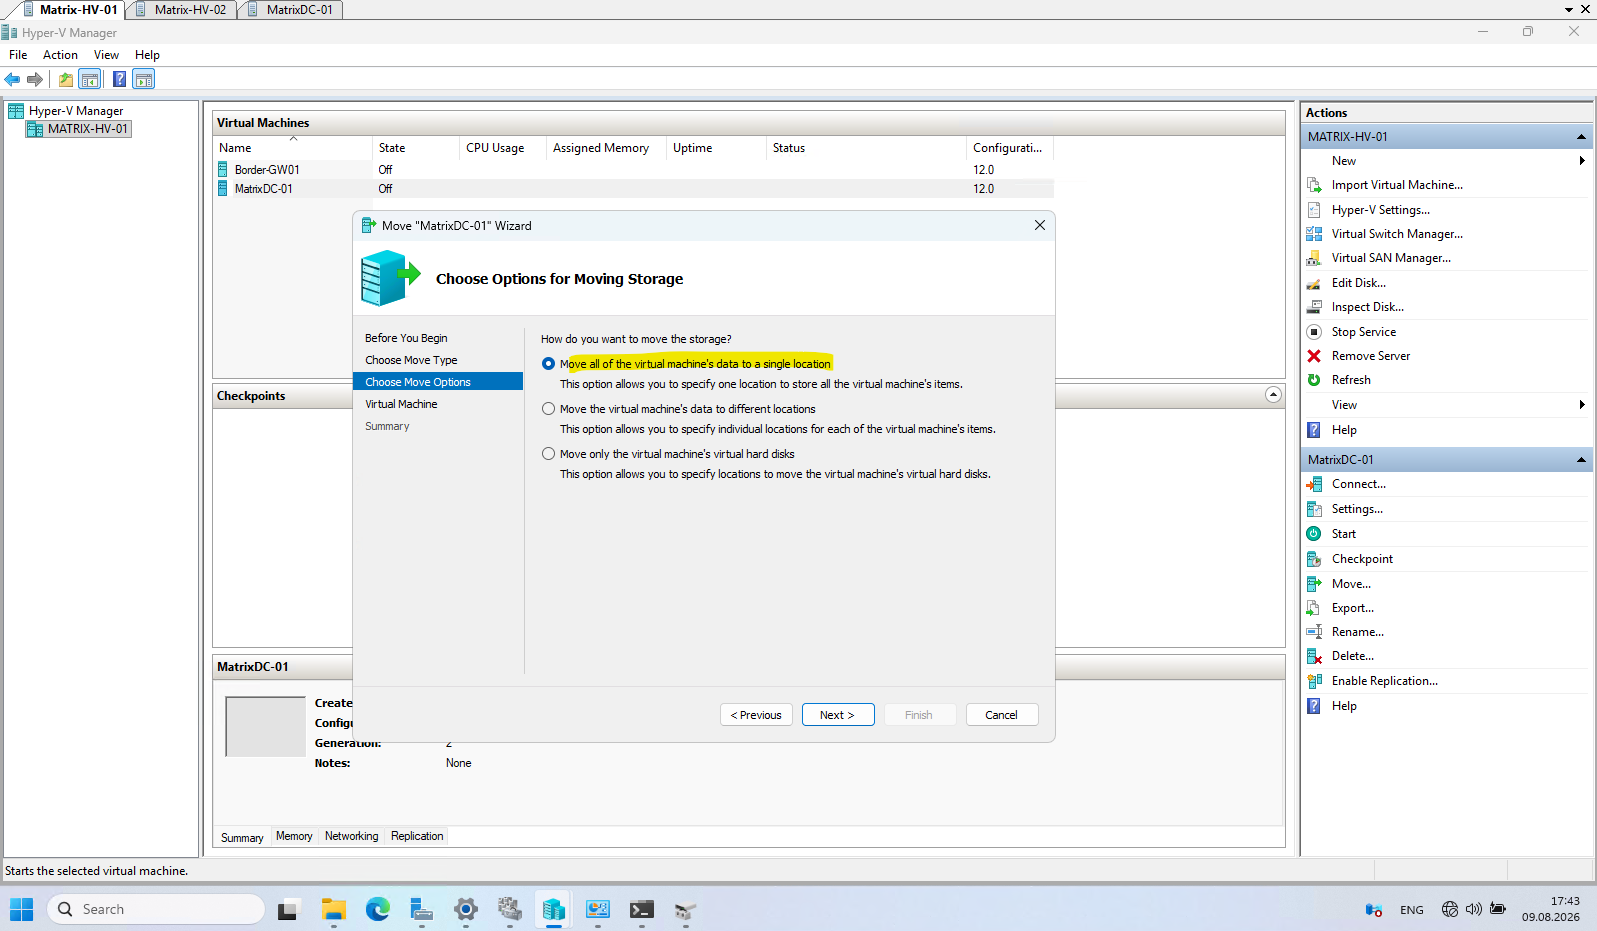Click the Back arrow in the toolbar

[12, 79]
